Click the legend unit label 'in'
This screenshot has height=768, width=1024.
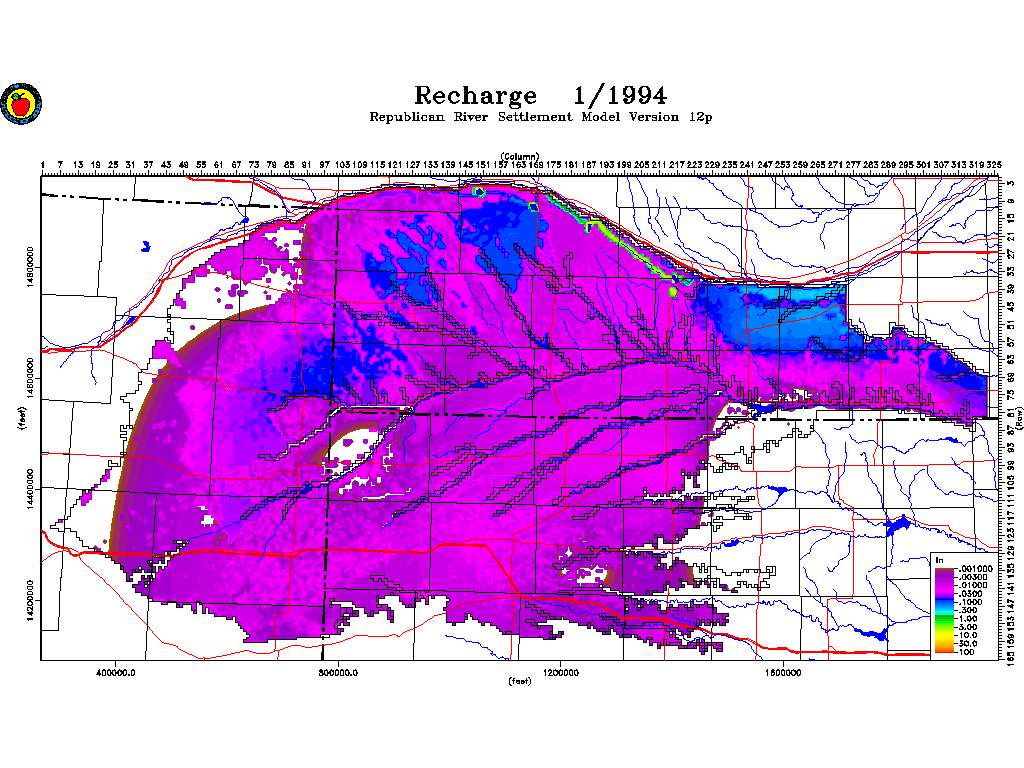939,560
